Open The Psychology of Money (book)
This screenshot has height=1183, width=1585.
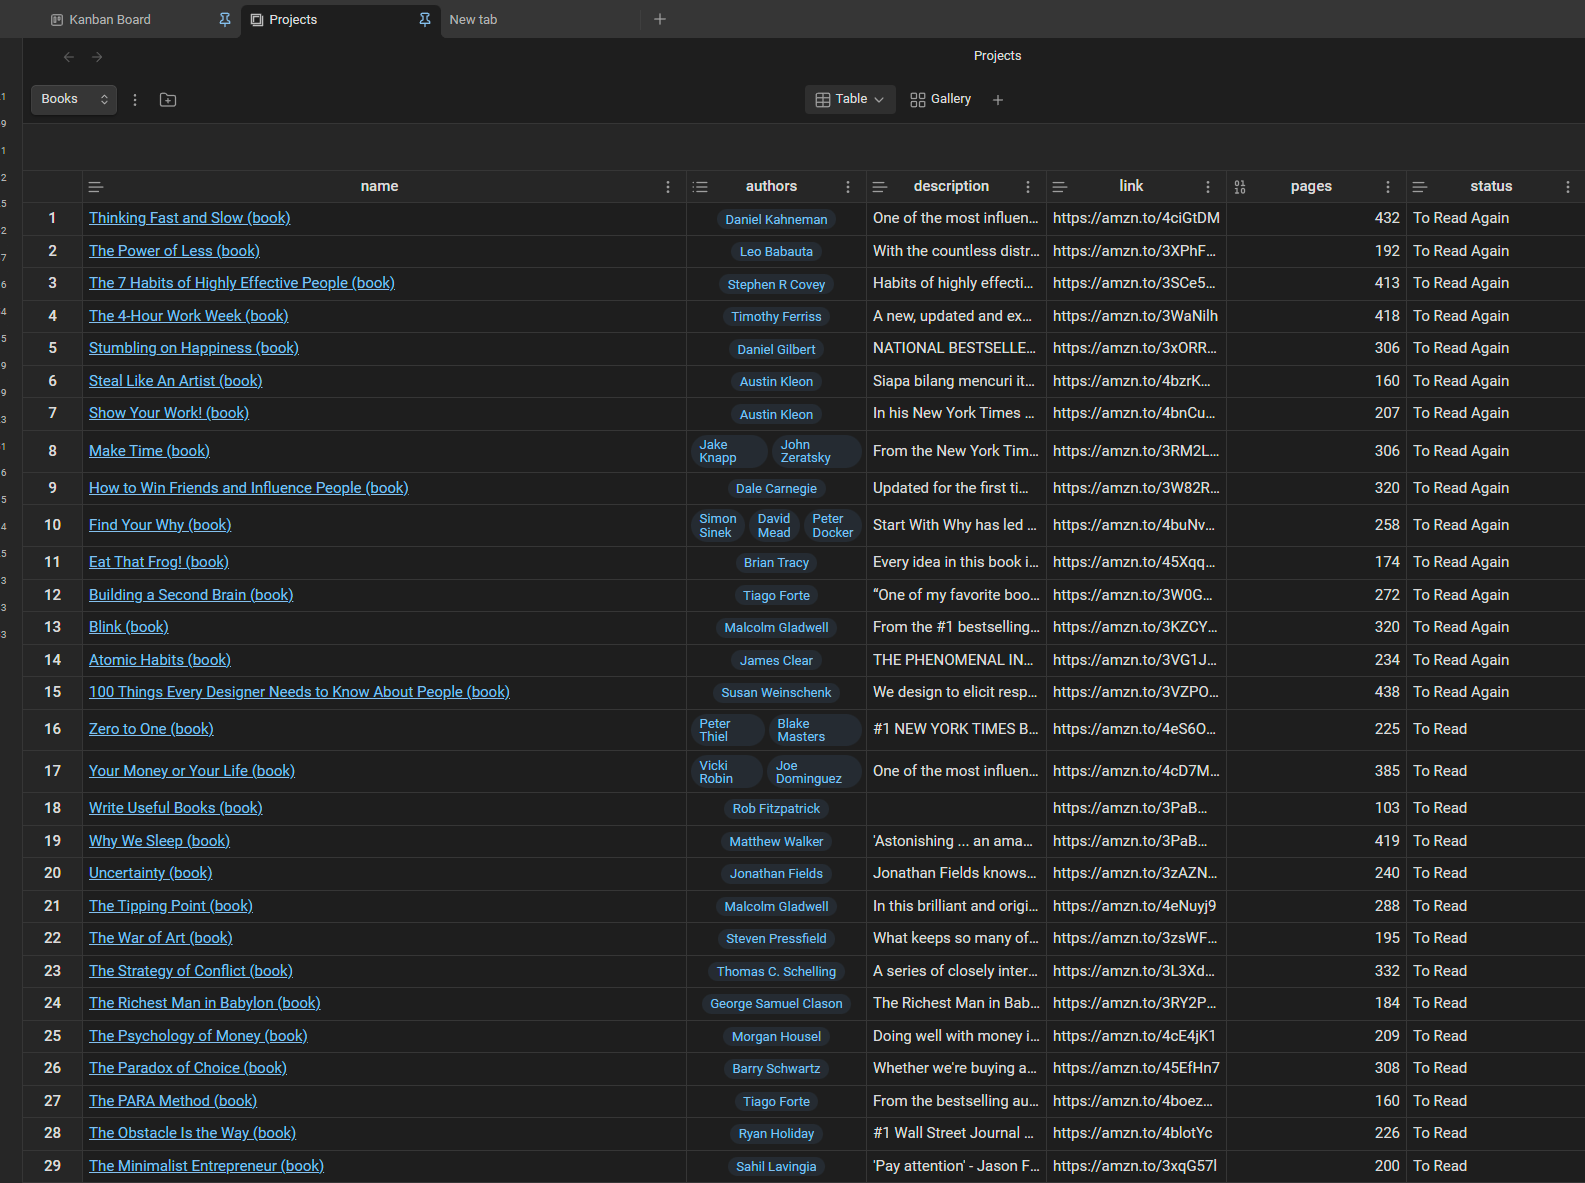pyautogui.click(x=198, y=1036)
